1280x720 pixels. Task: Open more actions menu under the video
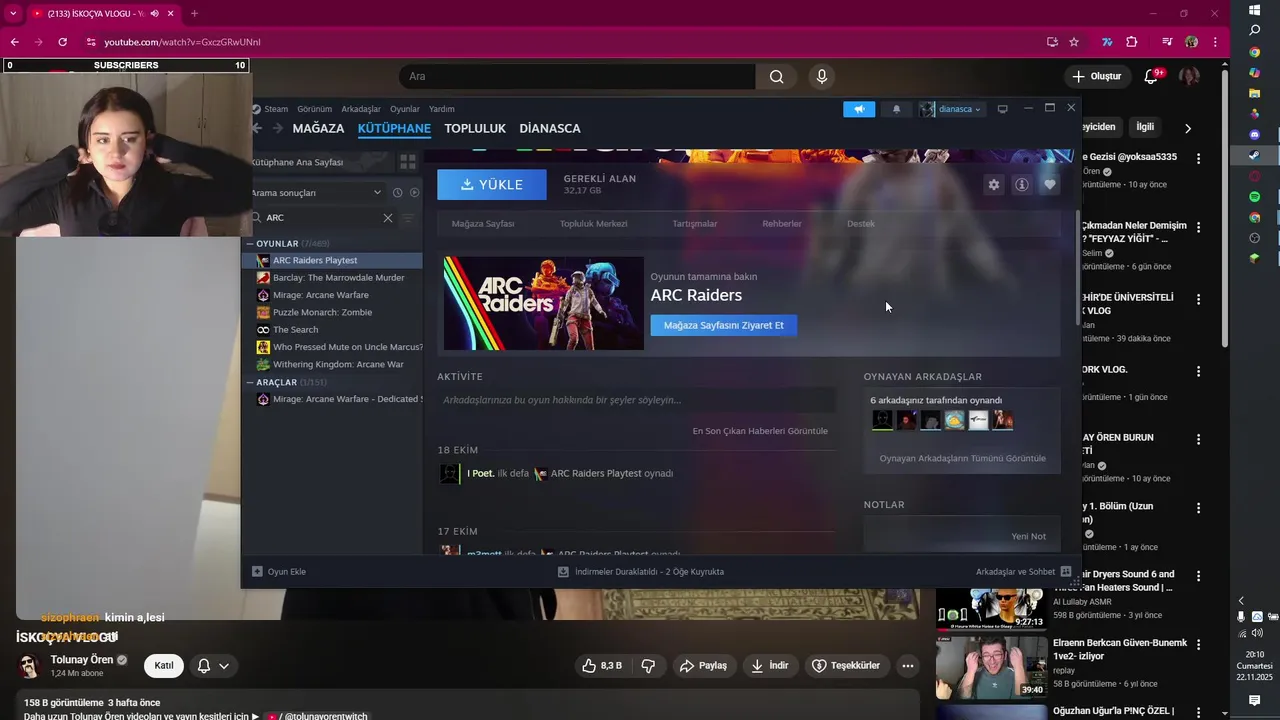tap(908, 666)
